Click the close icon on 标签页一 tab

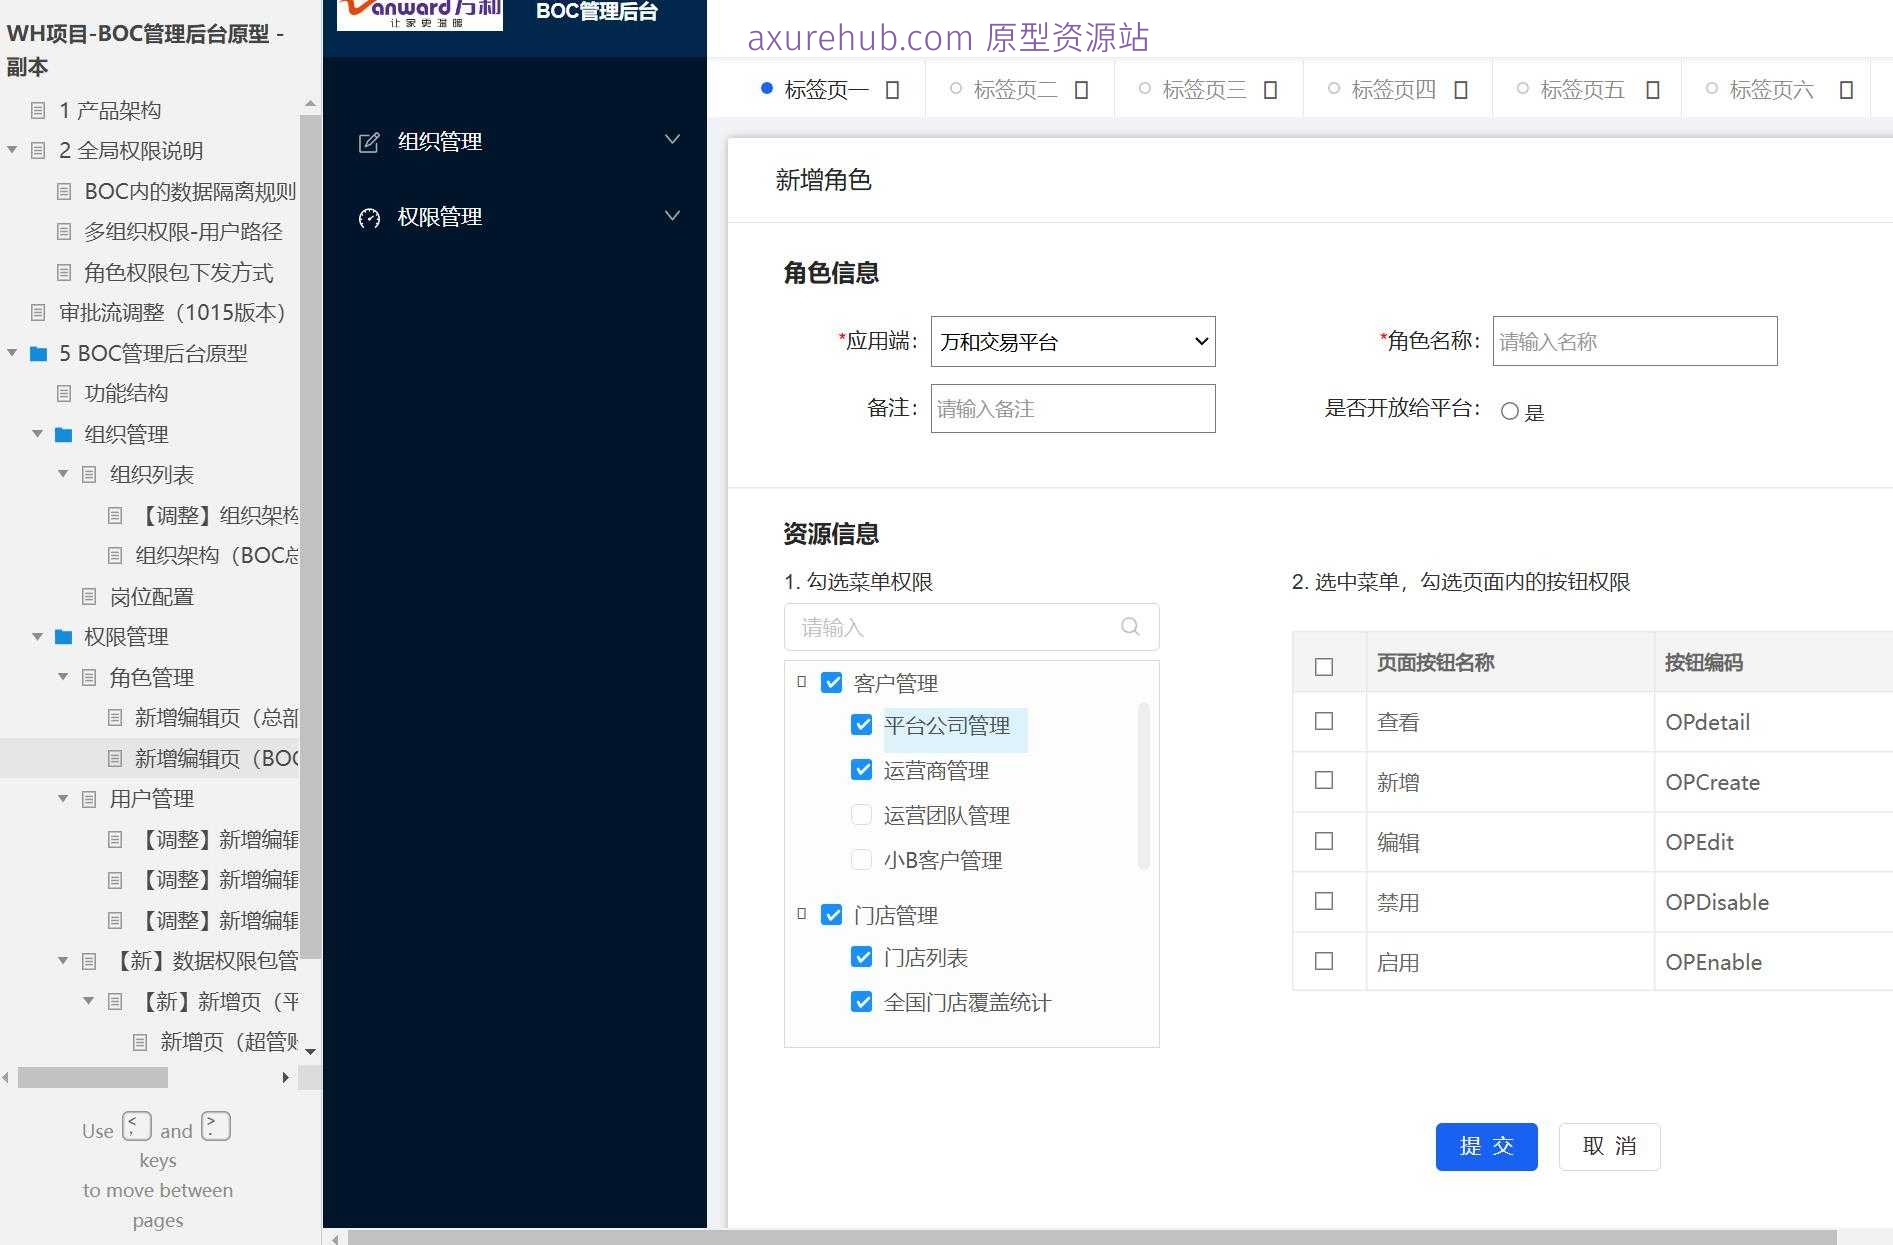point(891,89)
